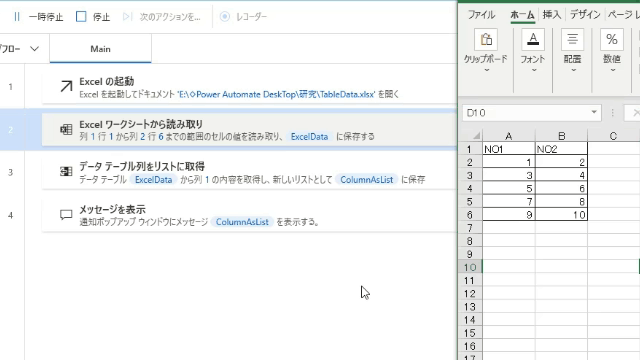The image size is (640, 360).
Task: Select cell A4 containing 5
Action: 509,188
